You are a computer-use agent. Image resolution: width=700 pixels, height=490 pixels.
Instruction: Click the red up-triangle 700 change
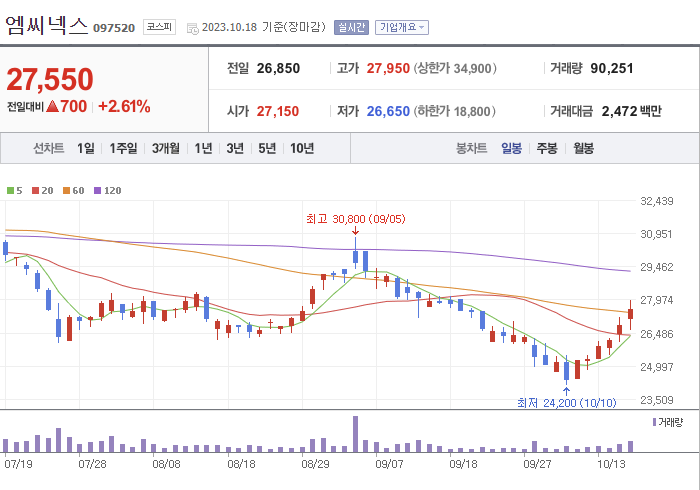click(x=67, y=106)
